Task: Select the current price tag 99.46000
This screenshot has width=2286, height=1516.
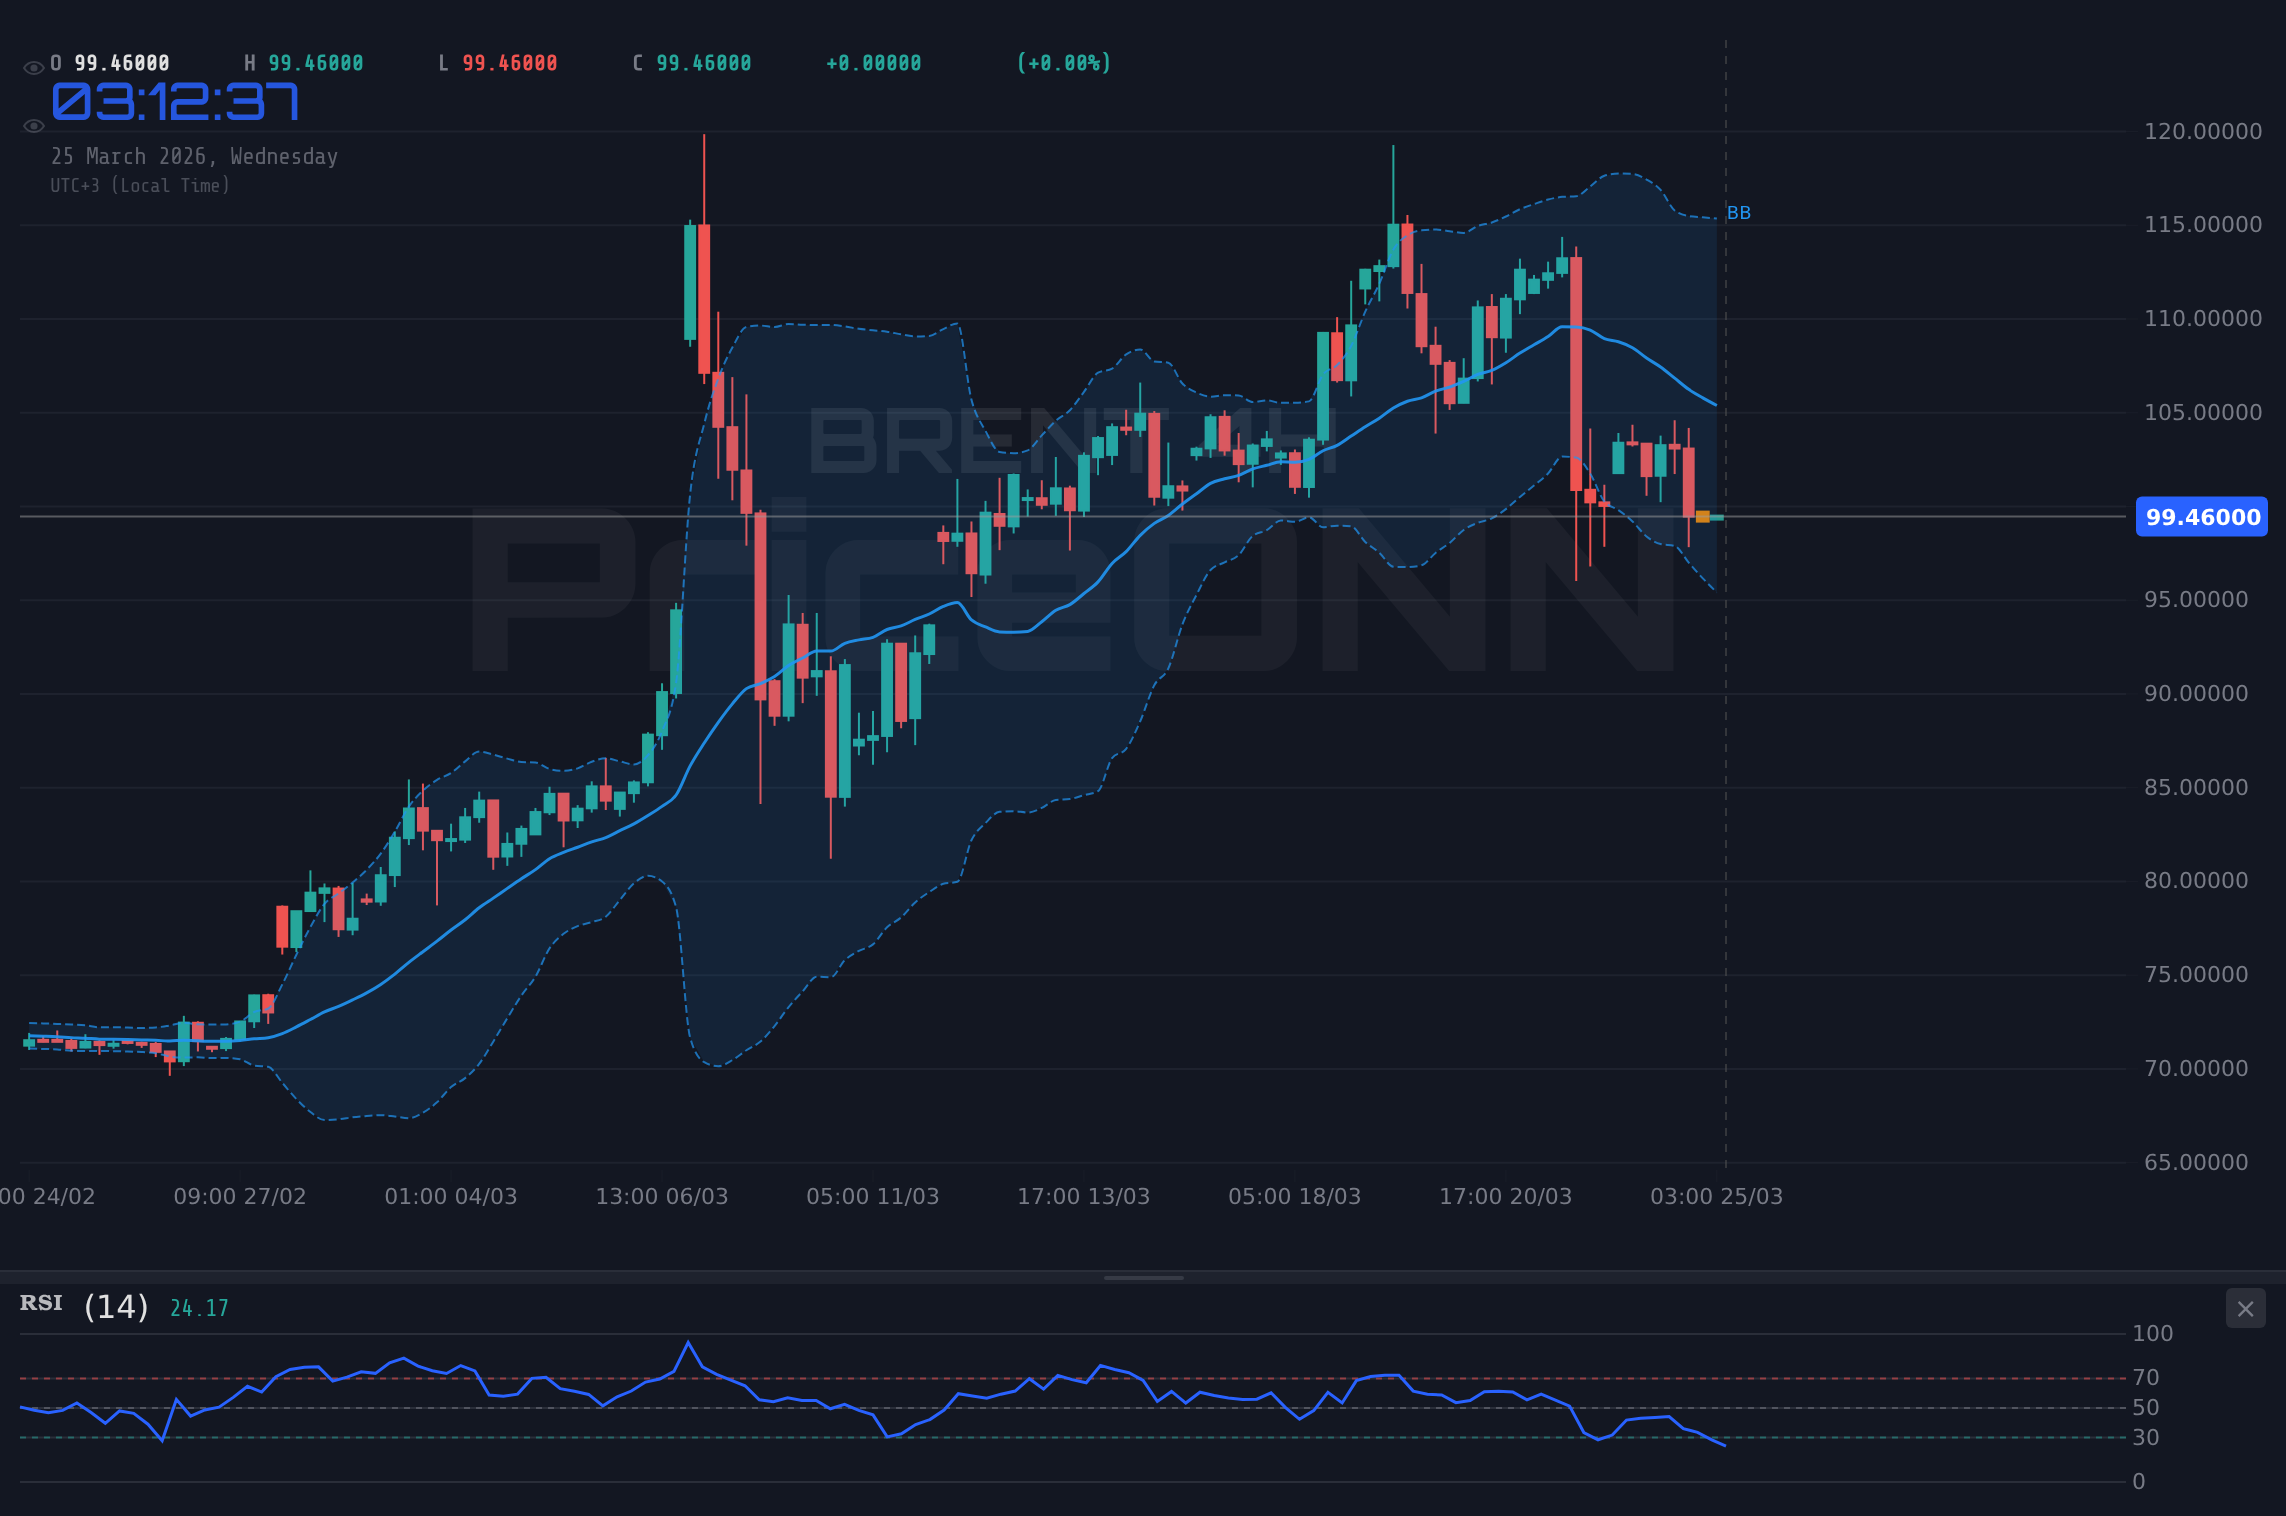Action: (x=2201, y=517)
